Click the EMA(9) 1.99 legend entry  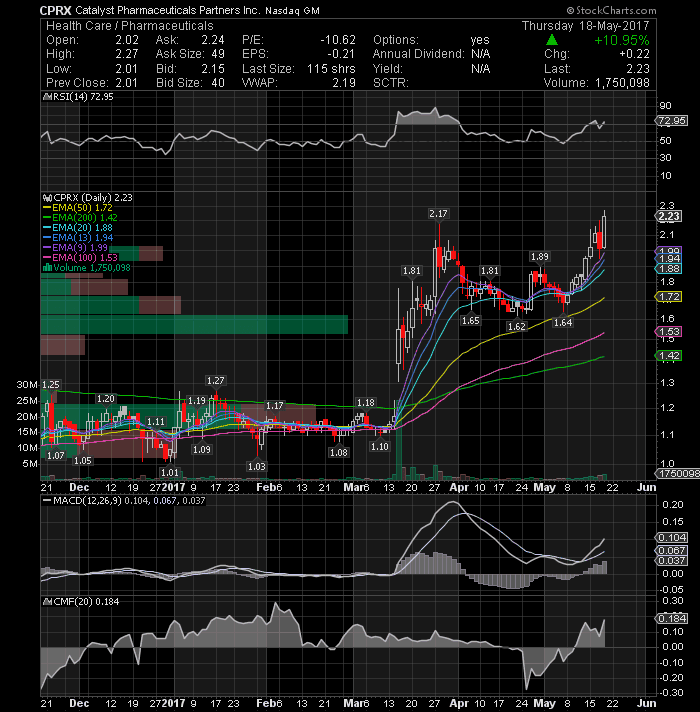(75, 247)
